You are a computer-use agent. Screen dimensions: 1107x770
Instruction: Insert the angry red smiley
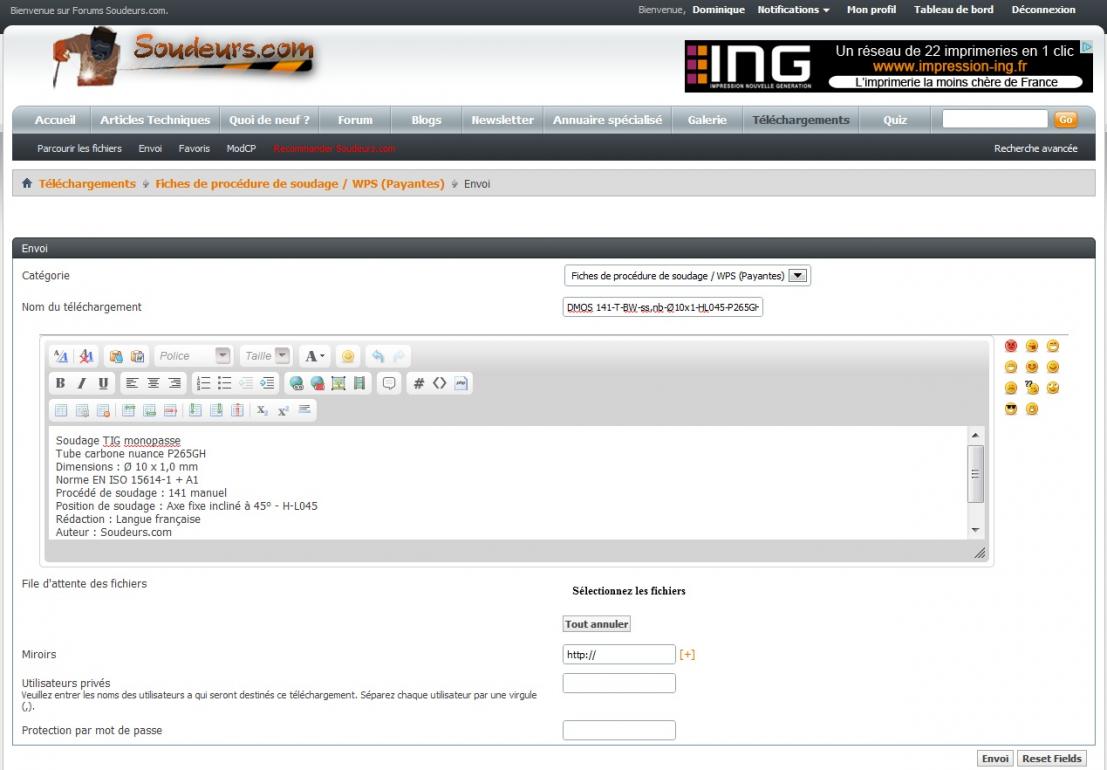coord(1011,346)
